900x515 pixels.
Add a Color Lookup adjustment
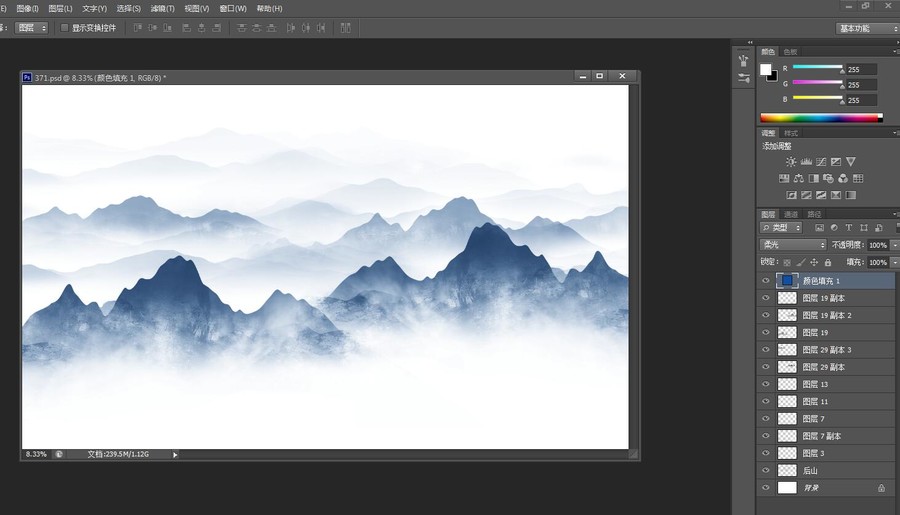tap(858, 179)
